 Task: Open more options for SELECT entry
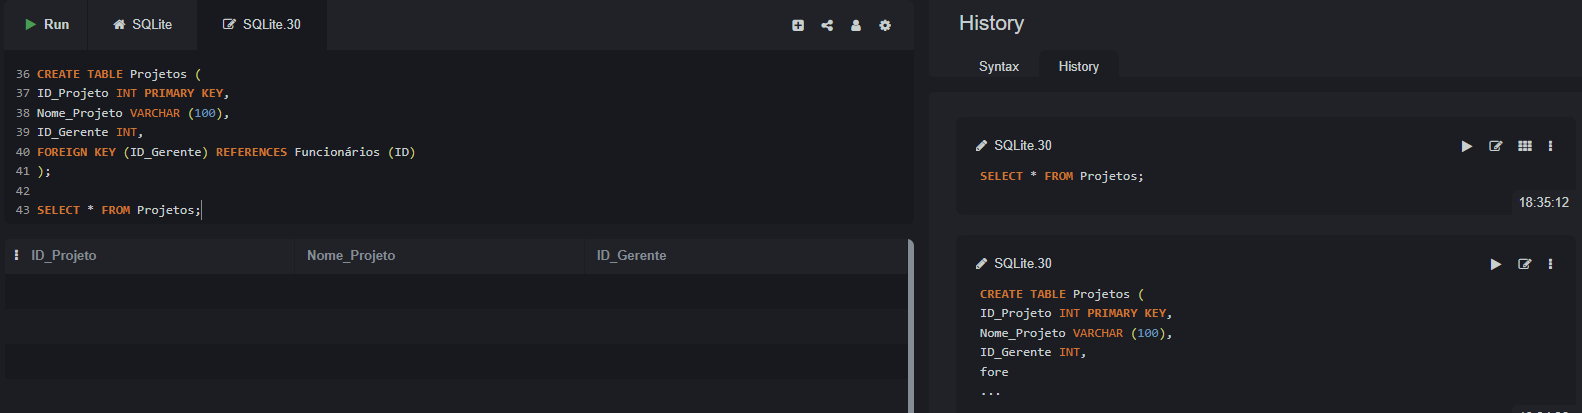pos(1551,146)
